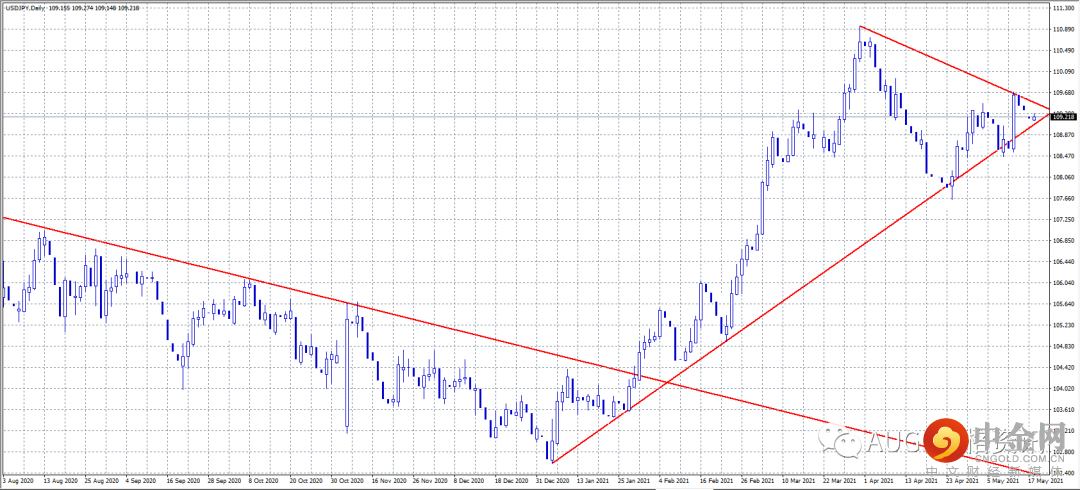Click the CNGOLD.COM.CN watermark text

(1020, 458)
